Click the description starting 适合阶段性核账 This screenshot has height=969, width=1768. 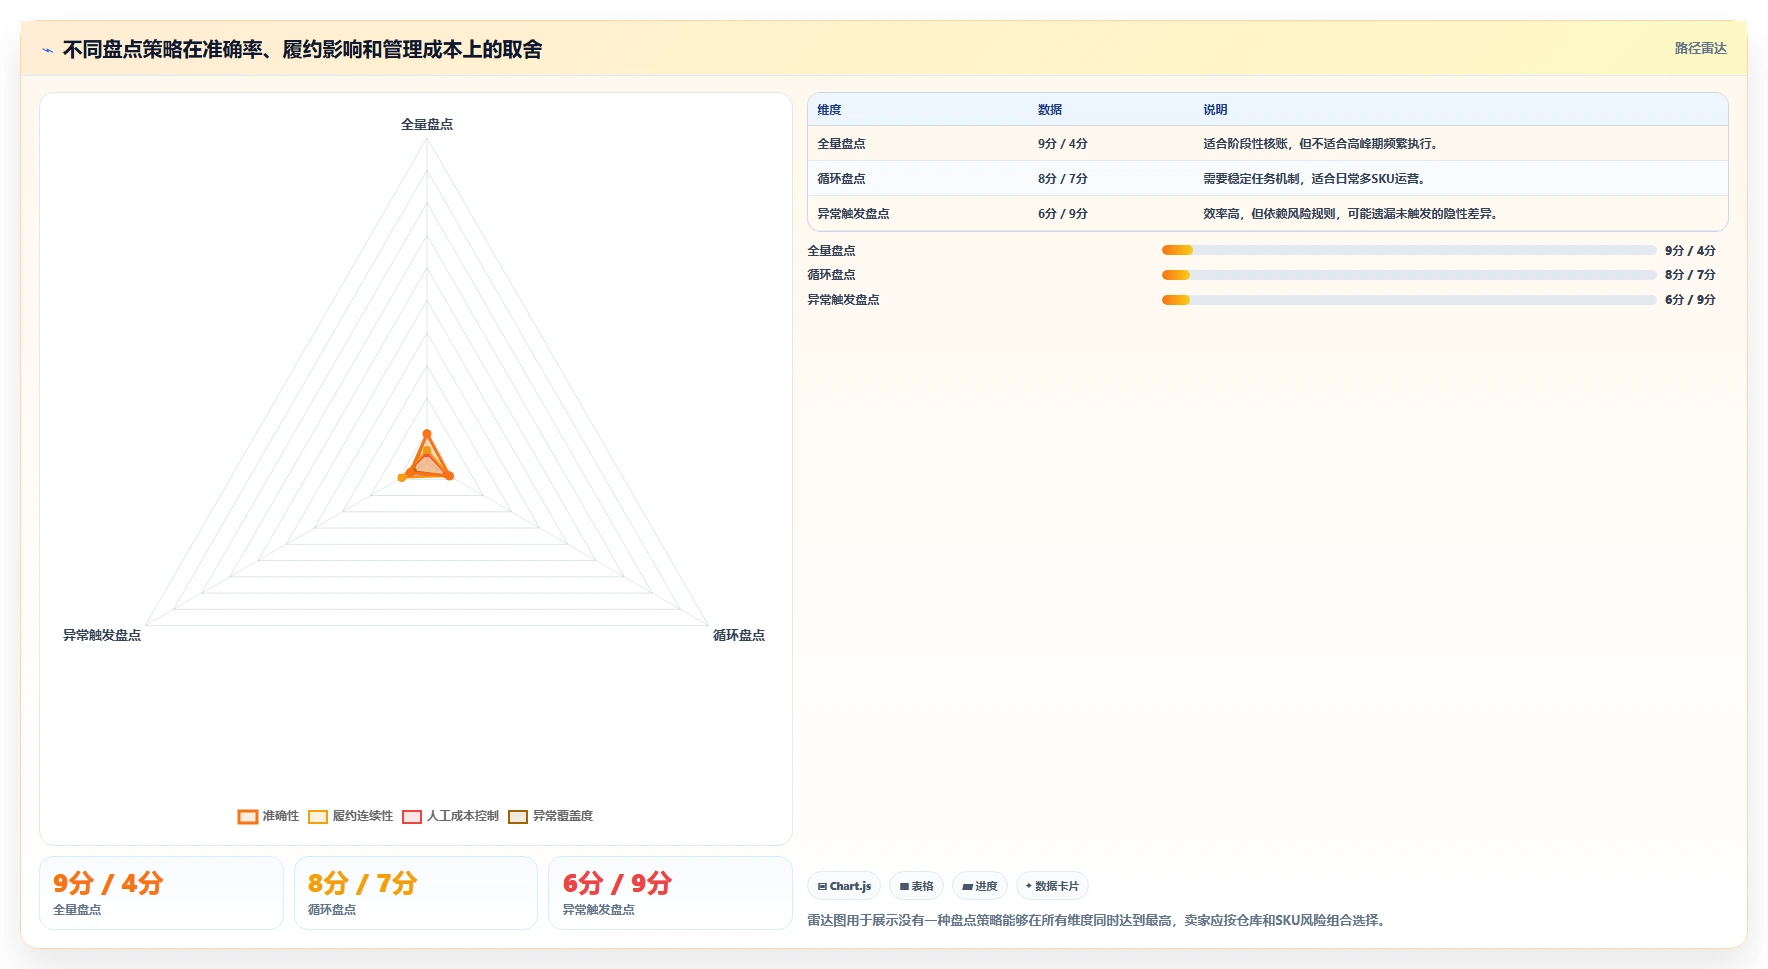click(x=1321, y=144)
